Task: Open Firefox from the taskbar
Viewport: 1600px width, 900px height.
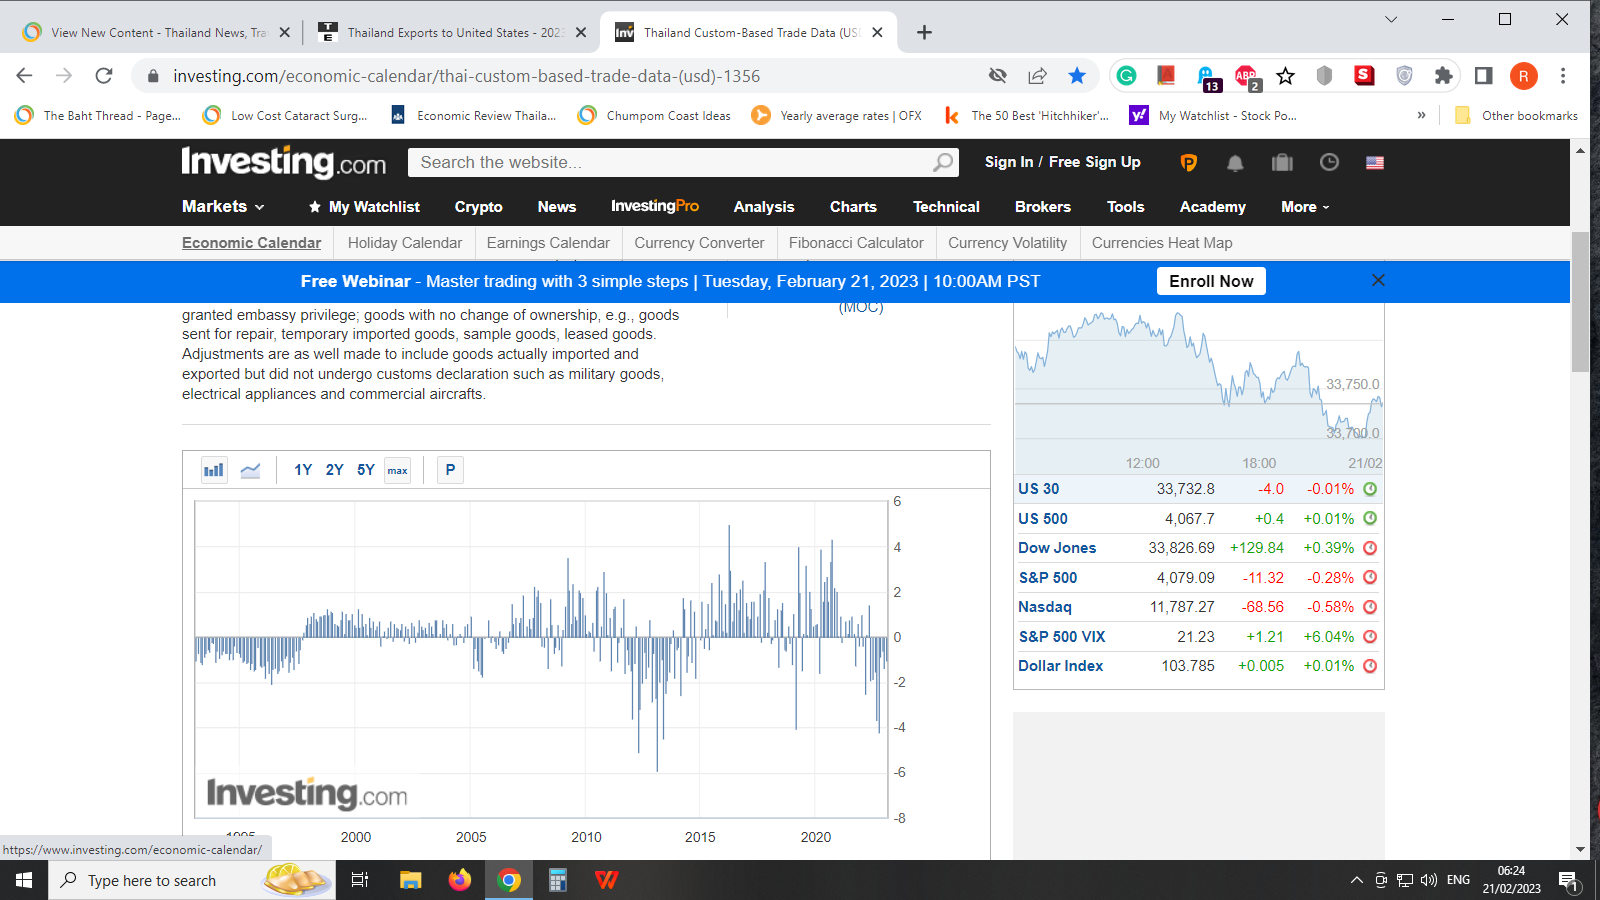Action: point(459,880)
